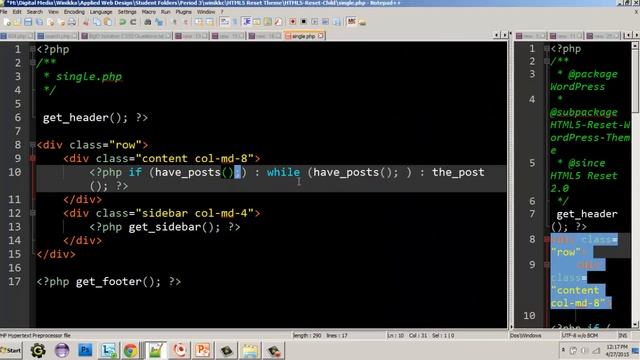Start macro recording with red dot button

[x=293, y=22]
